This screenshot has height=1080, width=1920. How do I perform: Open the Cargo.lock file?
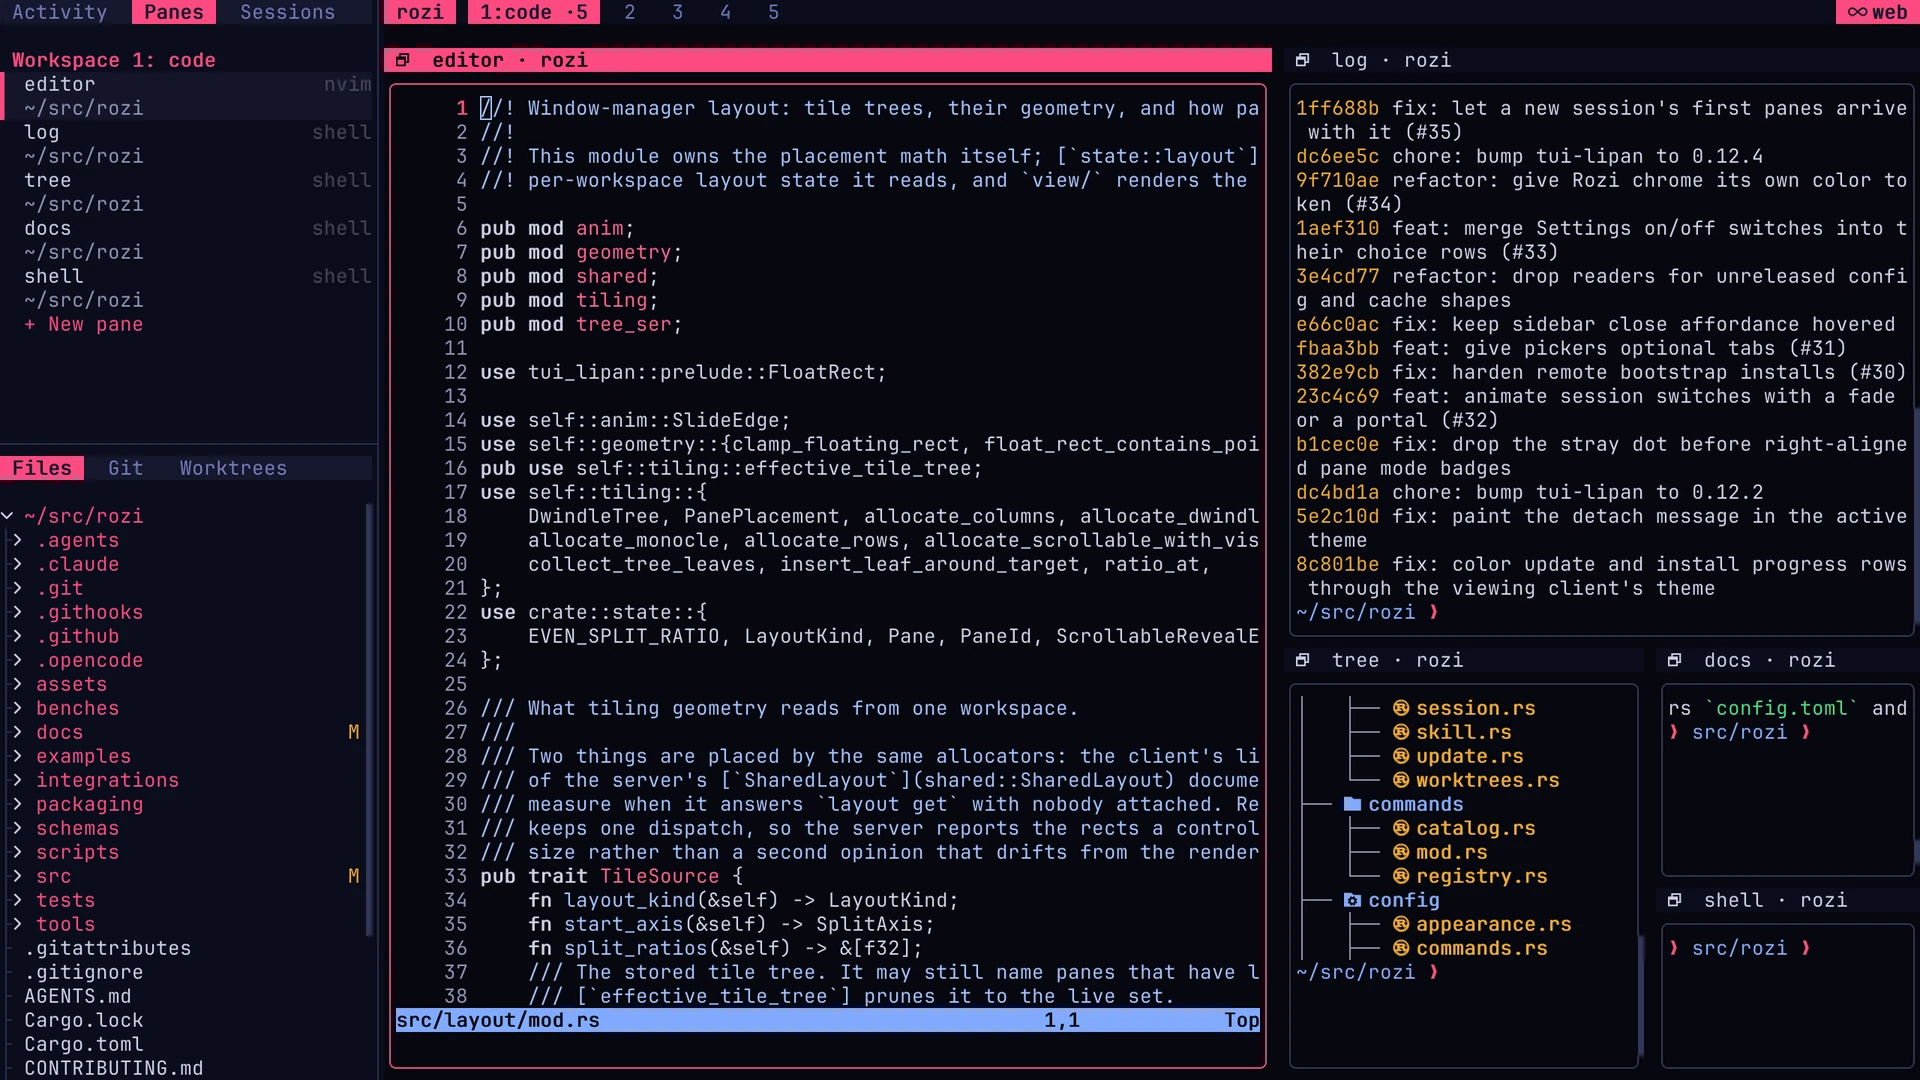pyautogui.click(x=84, y=1020)
